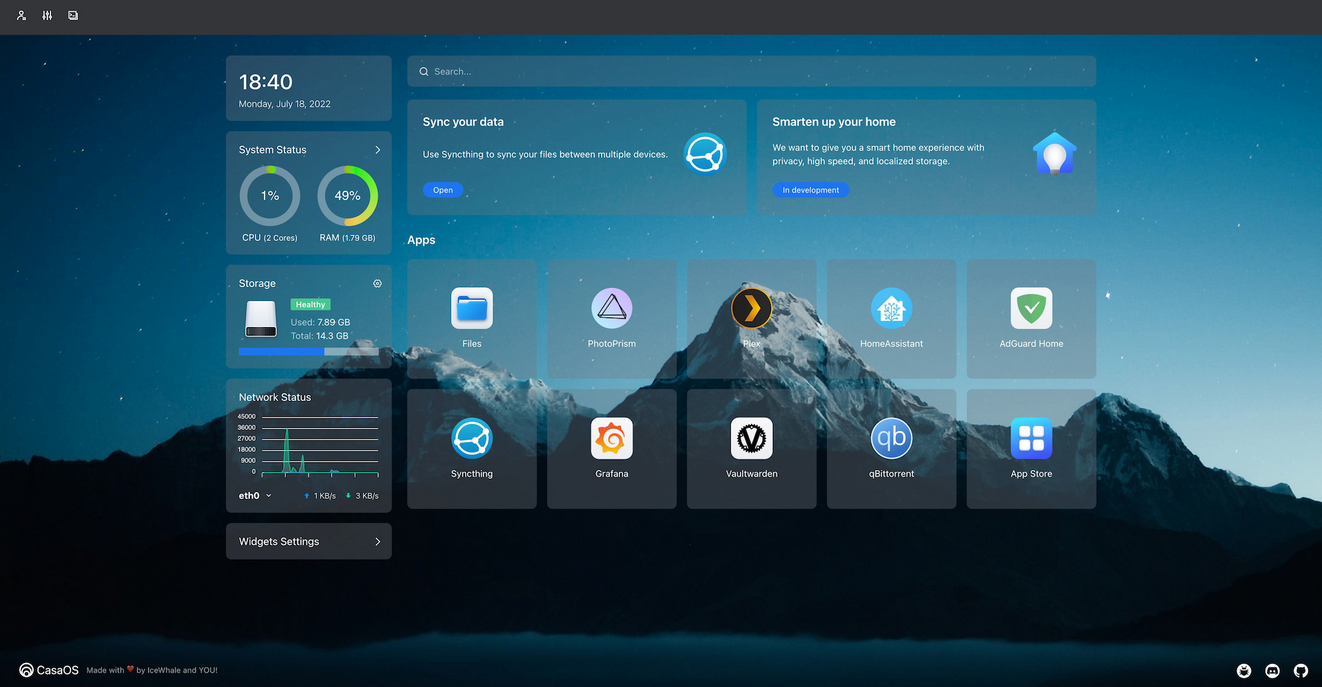The image size is (1322, 687).
Task: Open Syncthing in the Apps grid
Action: tap(471, 439)
